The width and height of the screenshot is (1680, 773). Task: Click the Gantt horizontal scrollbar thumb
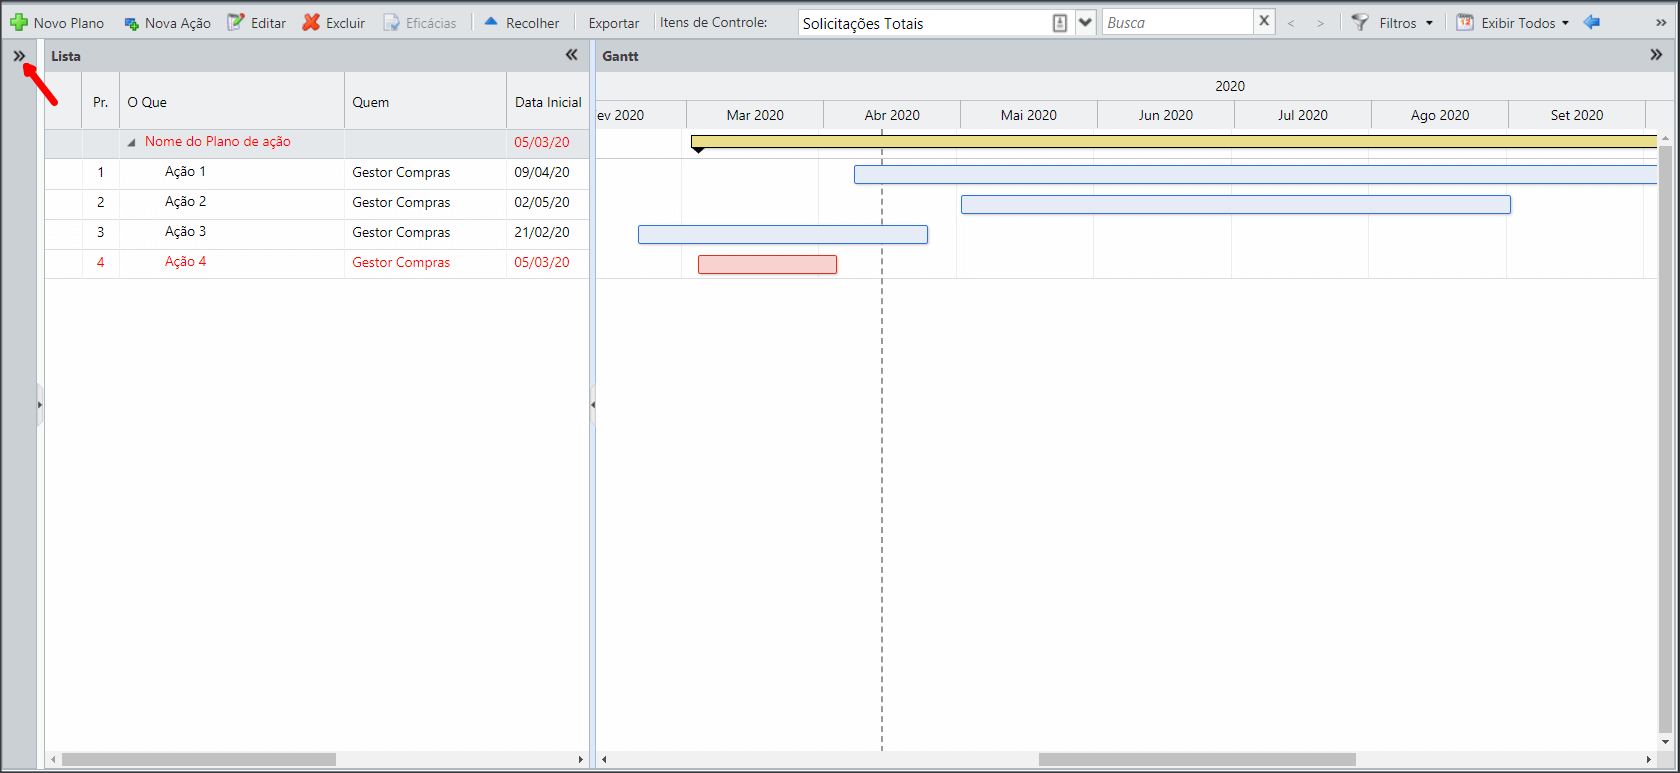coord(1197,760)
